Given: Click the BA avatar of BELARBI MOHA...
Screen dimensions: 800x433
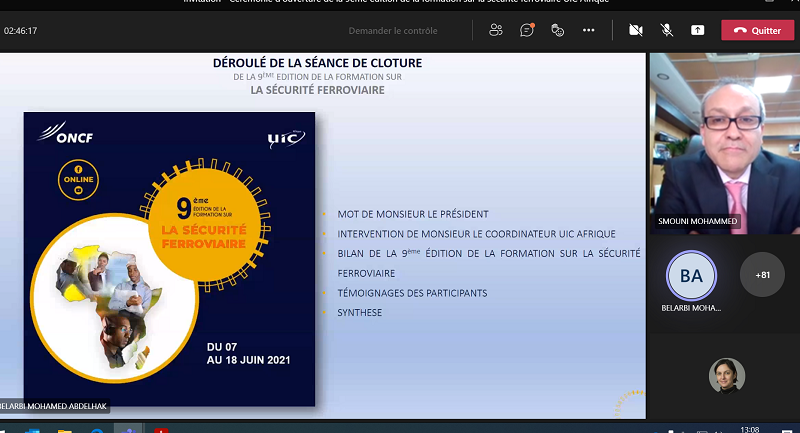Looking at the screenshot, I should point(691,275).
